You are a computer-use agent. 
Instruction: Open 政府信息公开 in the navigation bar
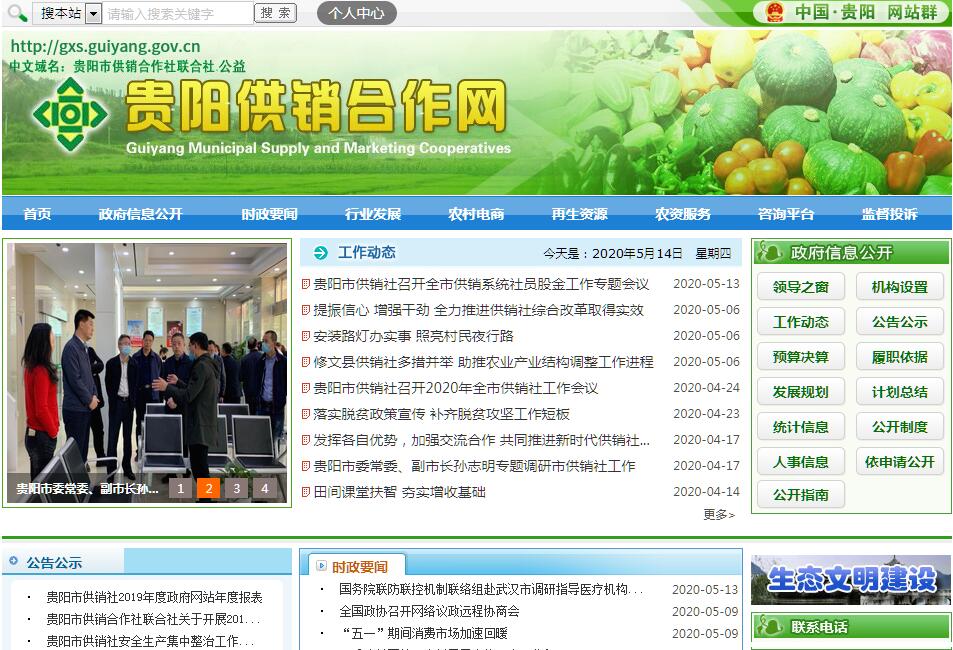[x=140, y=214]
